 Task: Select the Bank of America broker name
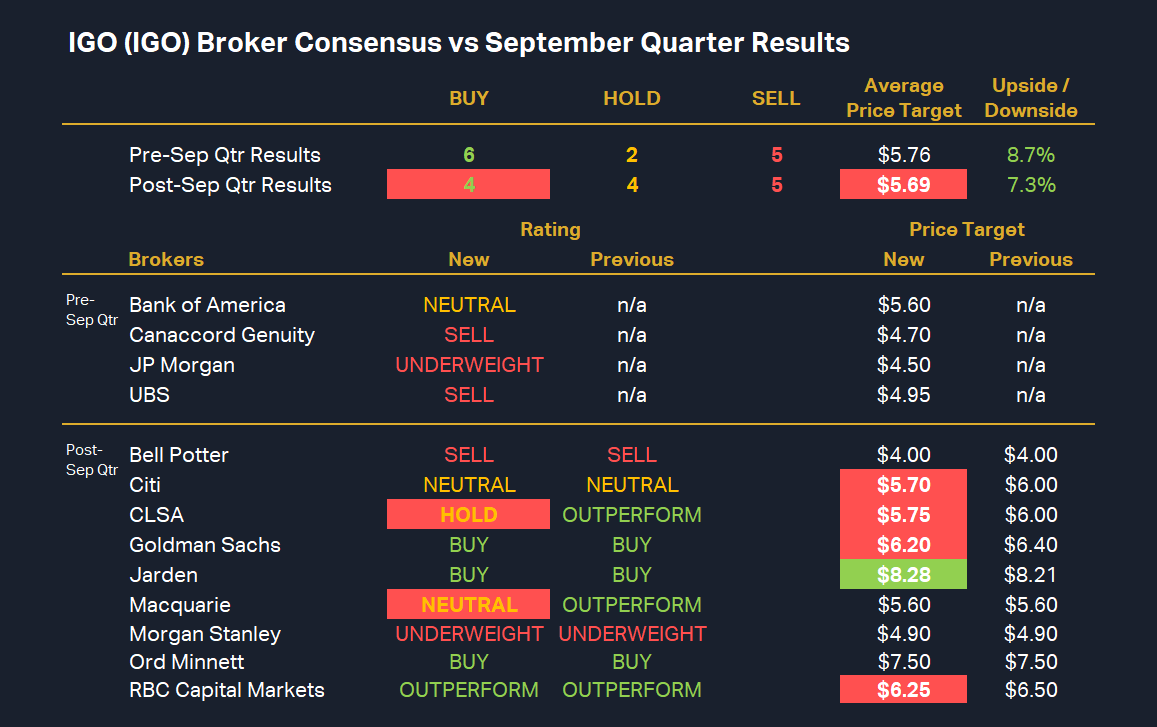[207, 305]
